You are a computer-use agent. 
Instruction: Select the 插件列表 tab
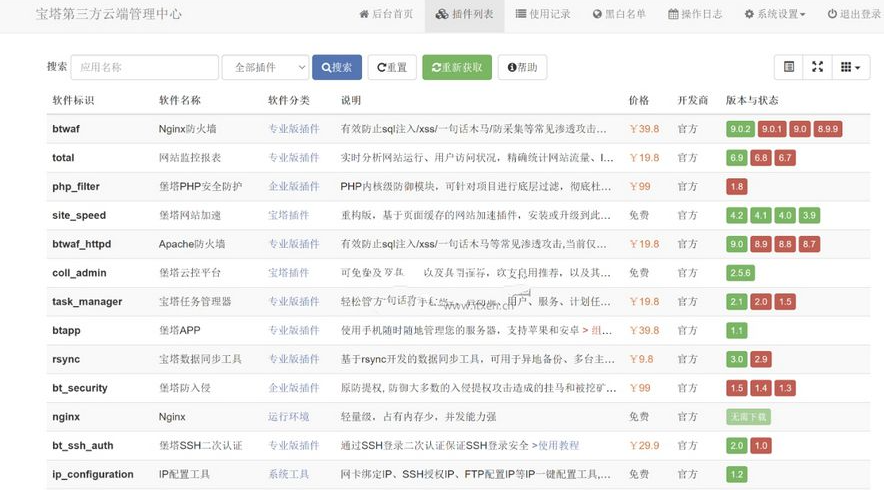465,14
